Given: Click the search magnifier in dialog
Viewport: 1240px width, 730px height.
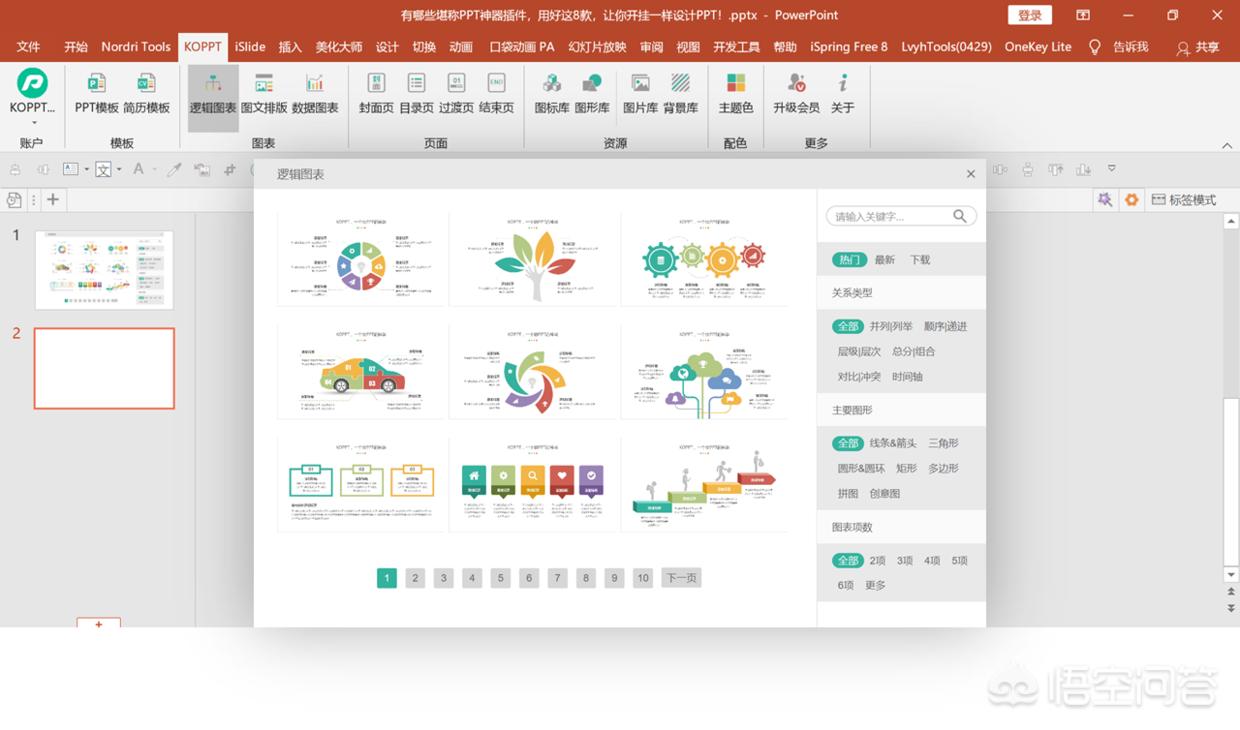Looking at the screenshot, I should tap(959, 216).
